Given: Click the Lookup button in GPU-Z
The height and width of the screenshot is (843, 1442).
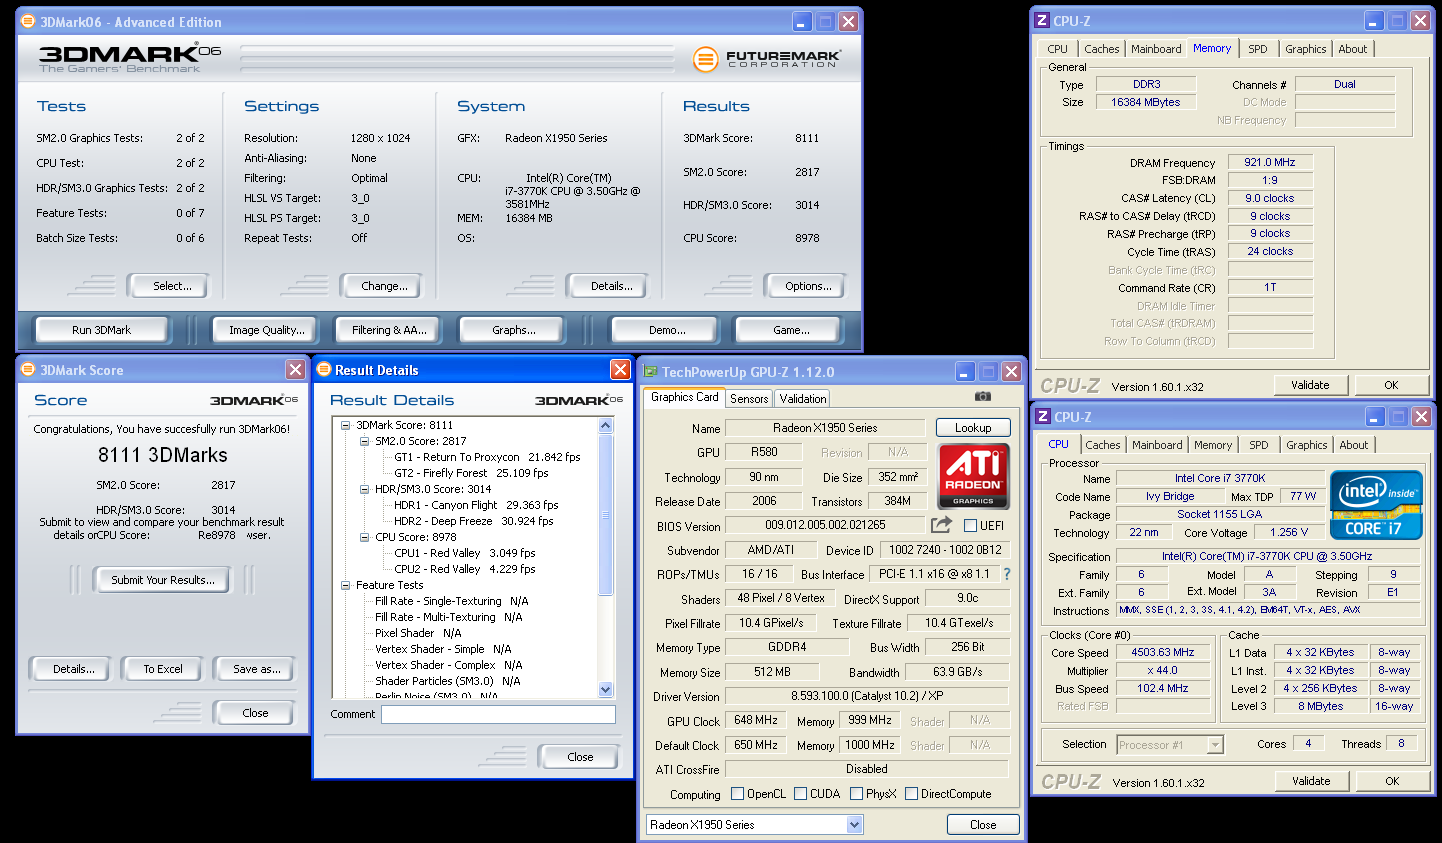Looking at the screenshot, I should pyautogui.click(x=973, y=428).
